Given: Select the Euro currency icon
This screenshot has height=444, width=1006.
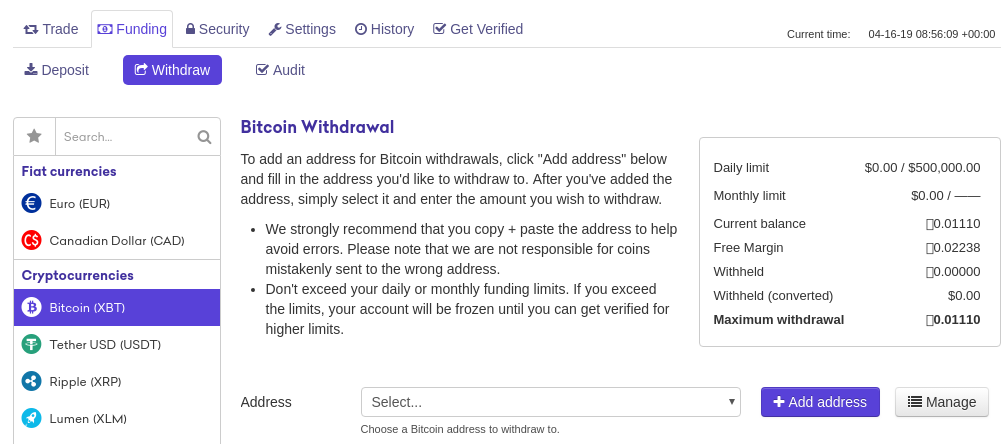Looking at the screenshot, I should pyautogui.click(x=31, y=203).
